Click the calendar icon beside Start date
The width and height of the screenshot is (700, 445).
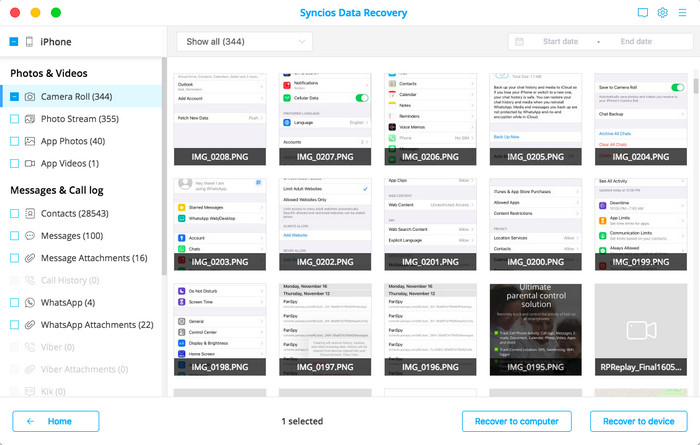(x=519, y=42)
